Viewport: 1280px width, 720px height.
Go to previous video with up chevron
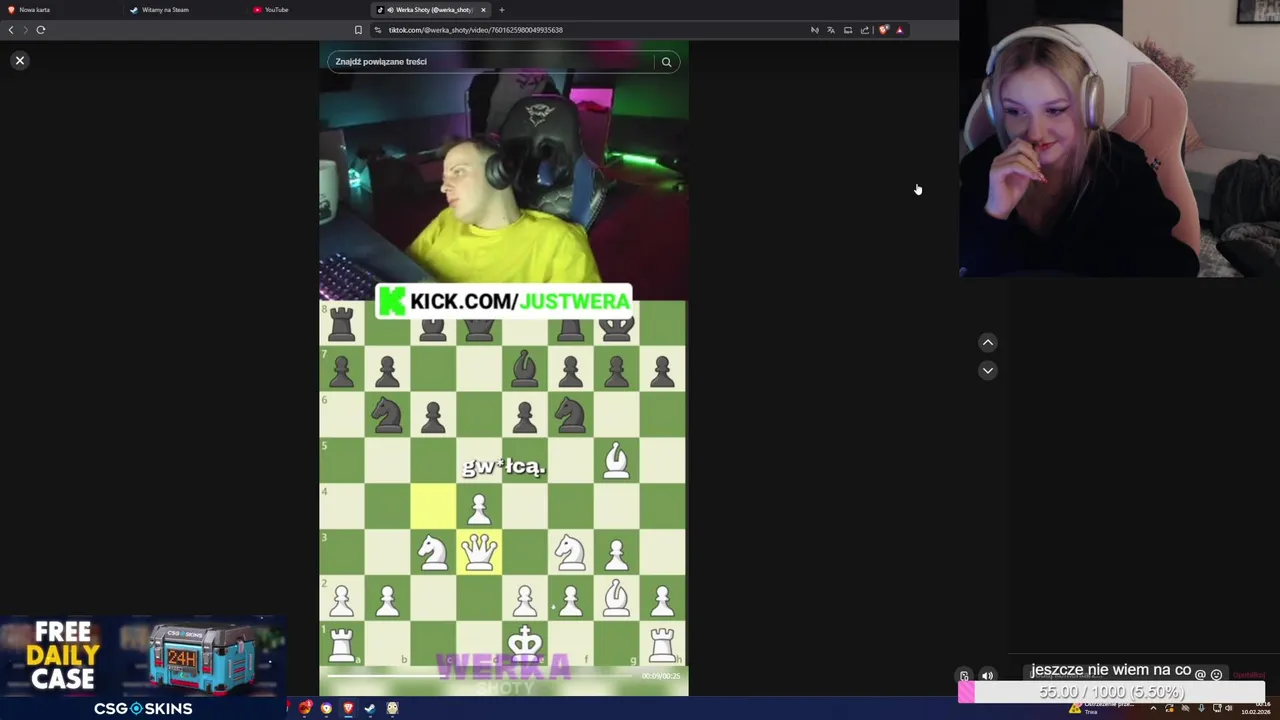(988, 343)
